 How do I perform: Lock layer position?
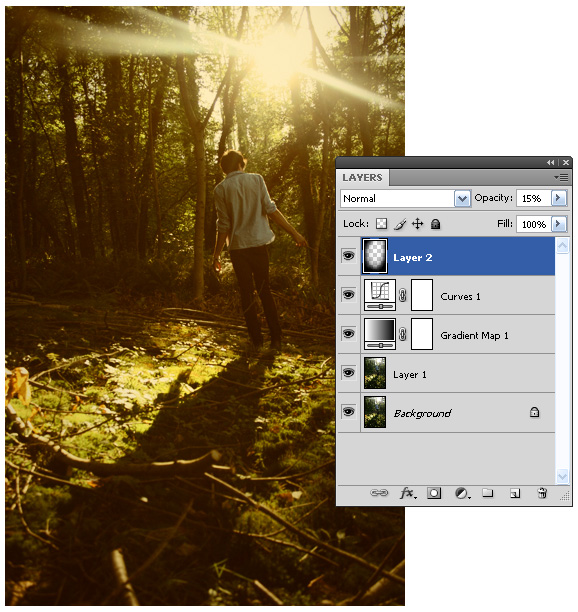[x=417, y=224]
